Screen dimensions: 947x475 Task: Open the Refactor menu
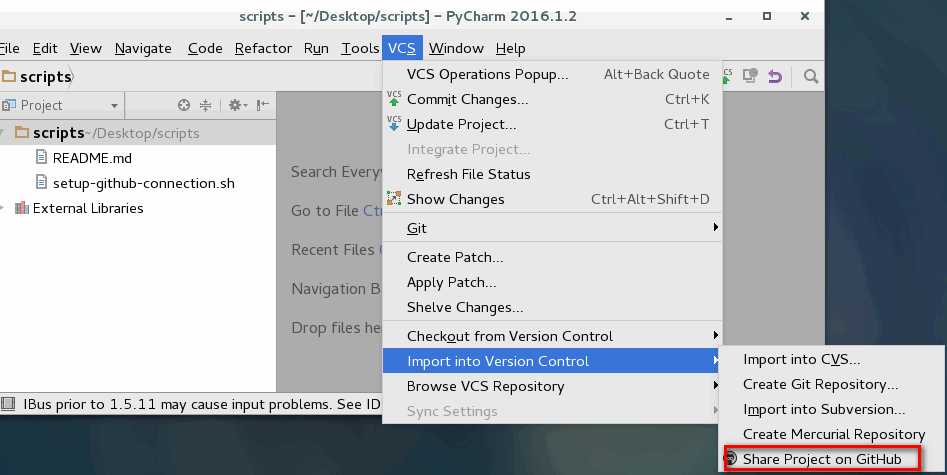pyautogui.click(x=263, y=48)
